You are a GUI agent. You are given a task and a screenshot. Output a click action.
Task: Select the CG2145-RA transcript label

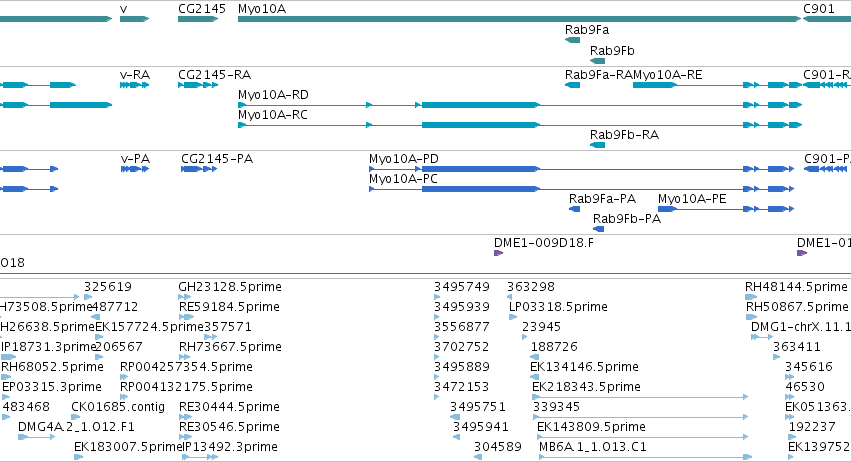[x=214, y=75]
